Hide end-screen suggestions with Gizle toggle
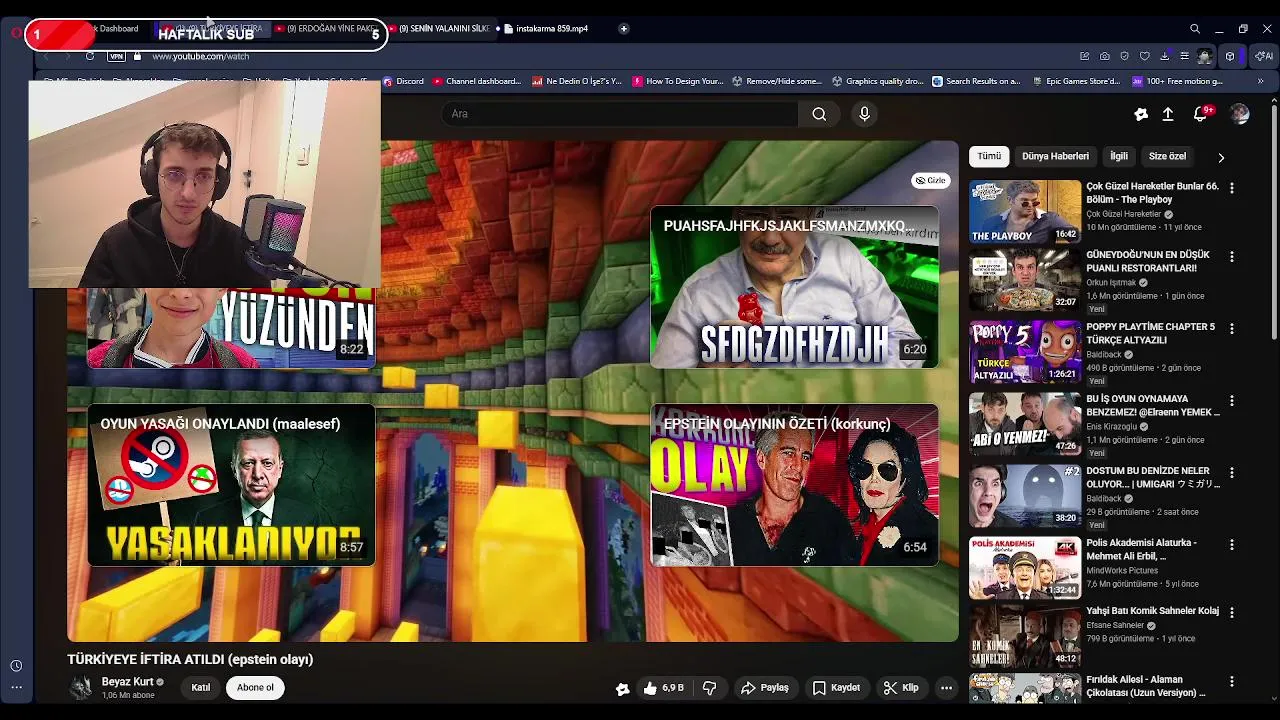This screenshot has width=1280, height=720. coord(930,181)
